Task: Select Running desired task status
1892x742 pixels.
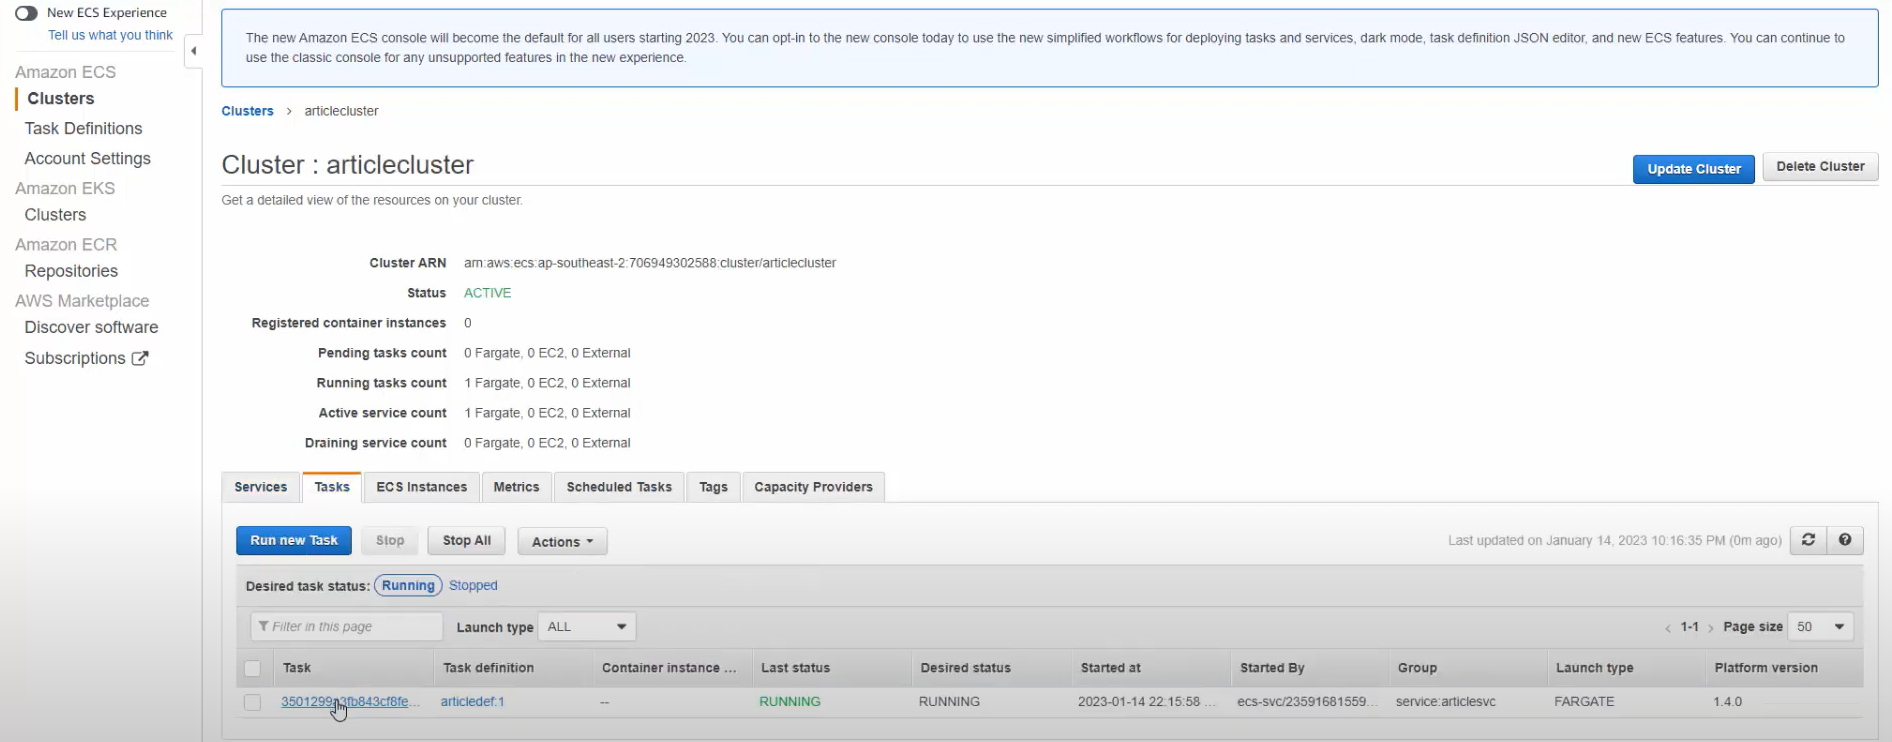Action: (x=408, y=586)
